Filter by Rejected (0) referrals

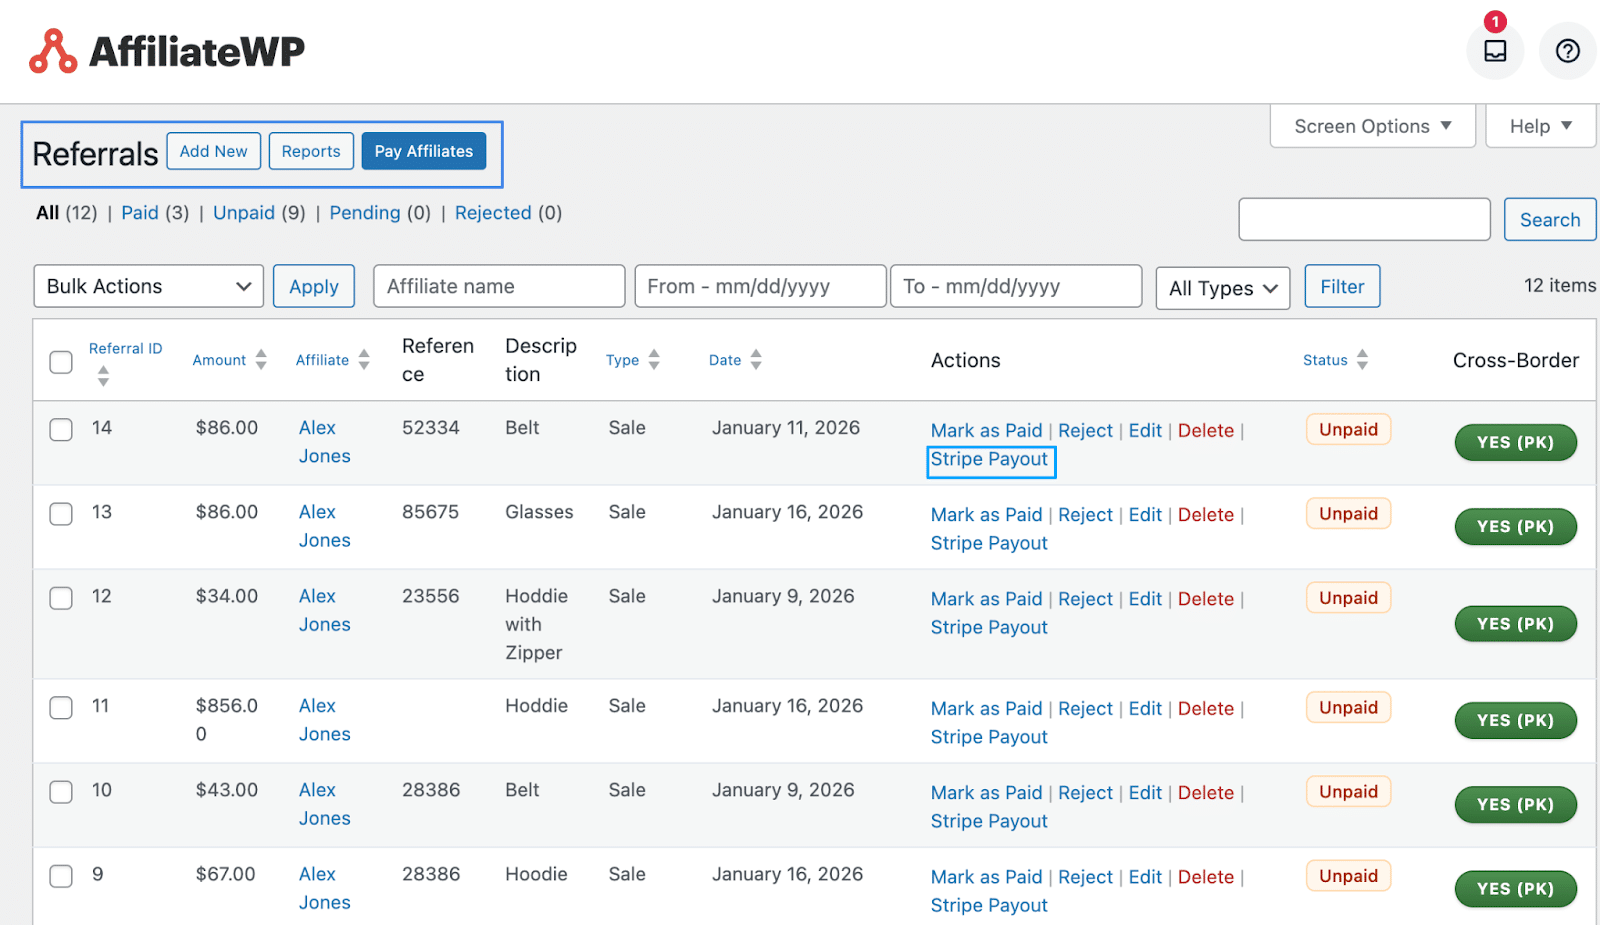click(508, 213)
